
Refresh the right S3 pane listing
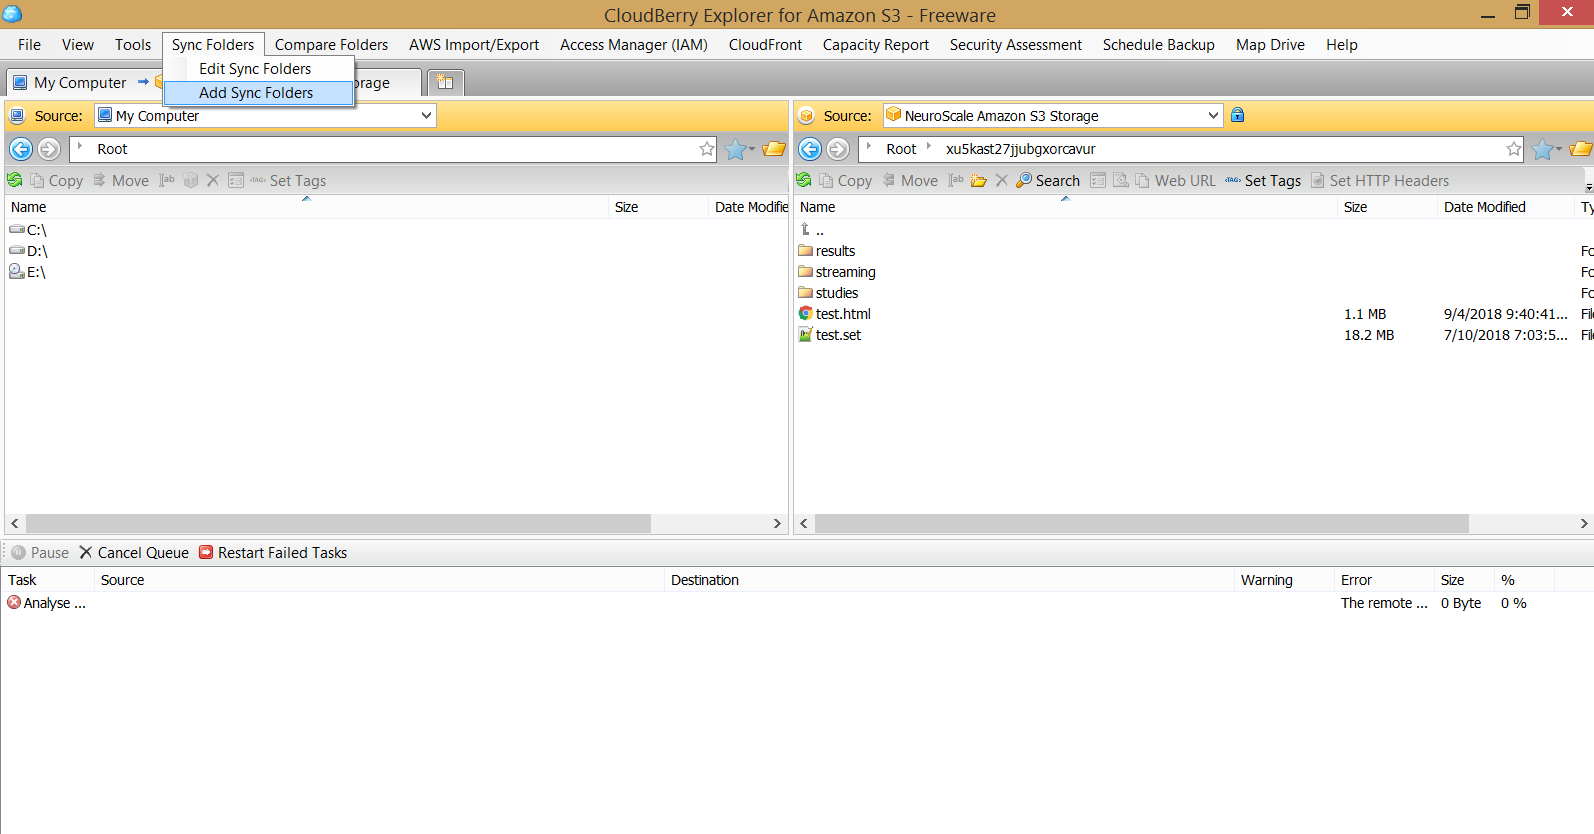(804, 180)
